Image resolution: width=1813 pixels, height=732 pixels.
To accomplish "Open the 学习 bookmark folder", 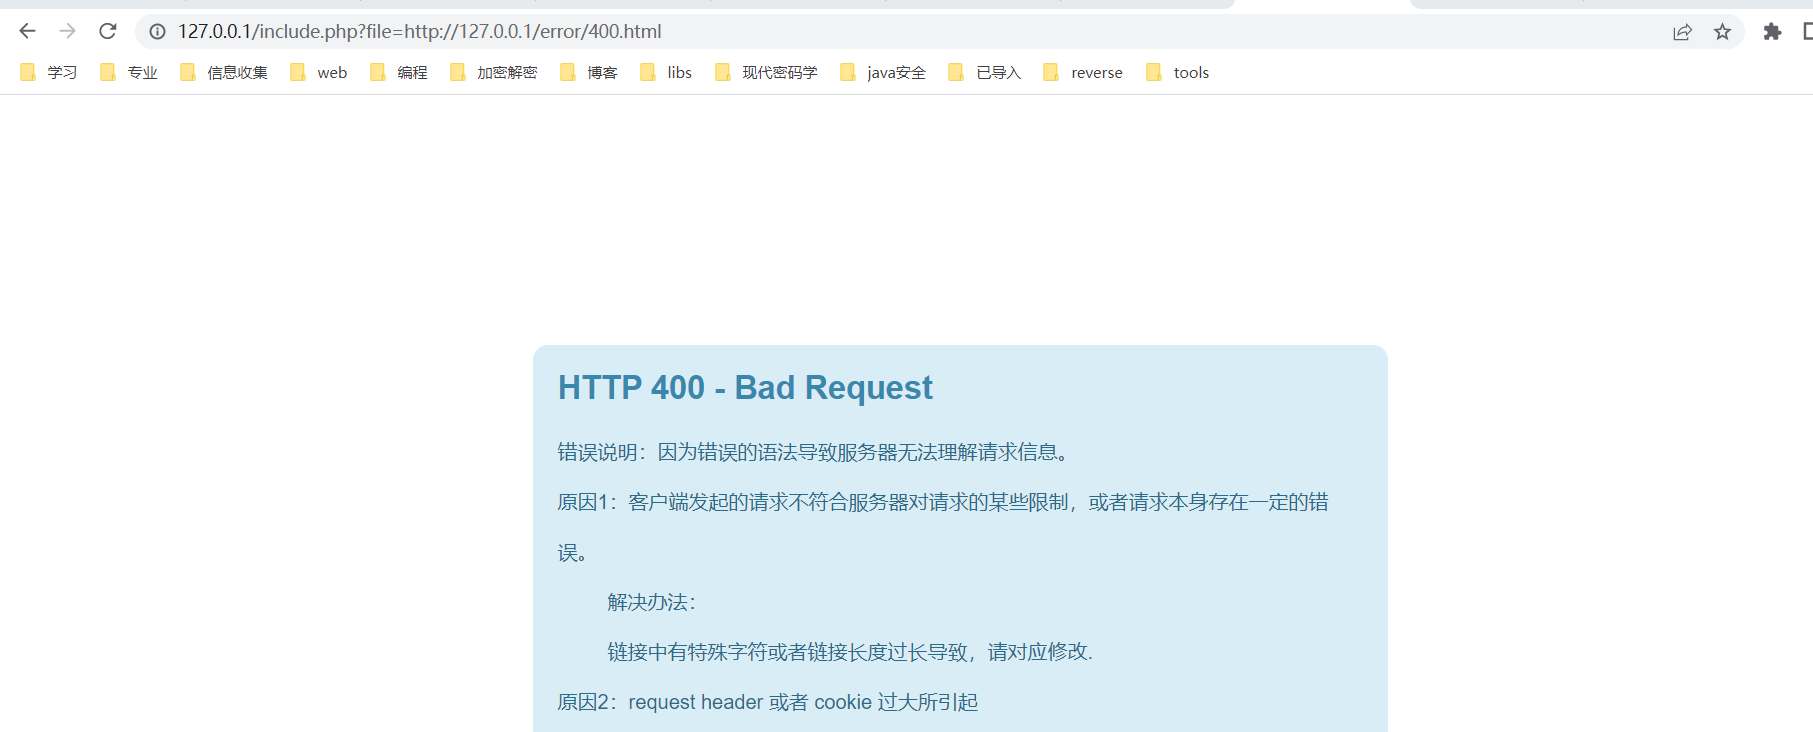I will click(48, 72).
